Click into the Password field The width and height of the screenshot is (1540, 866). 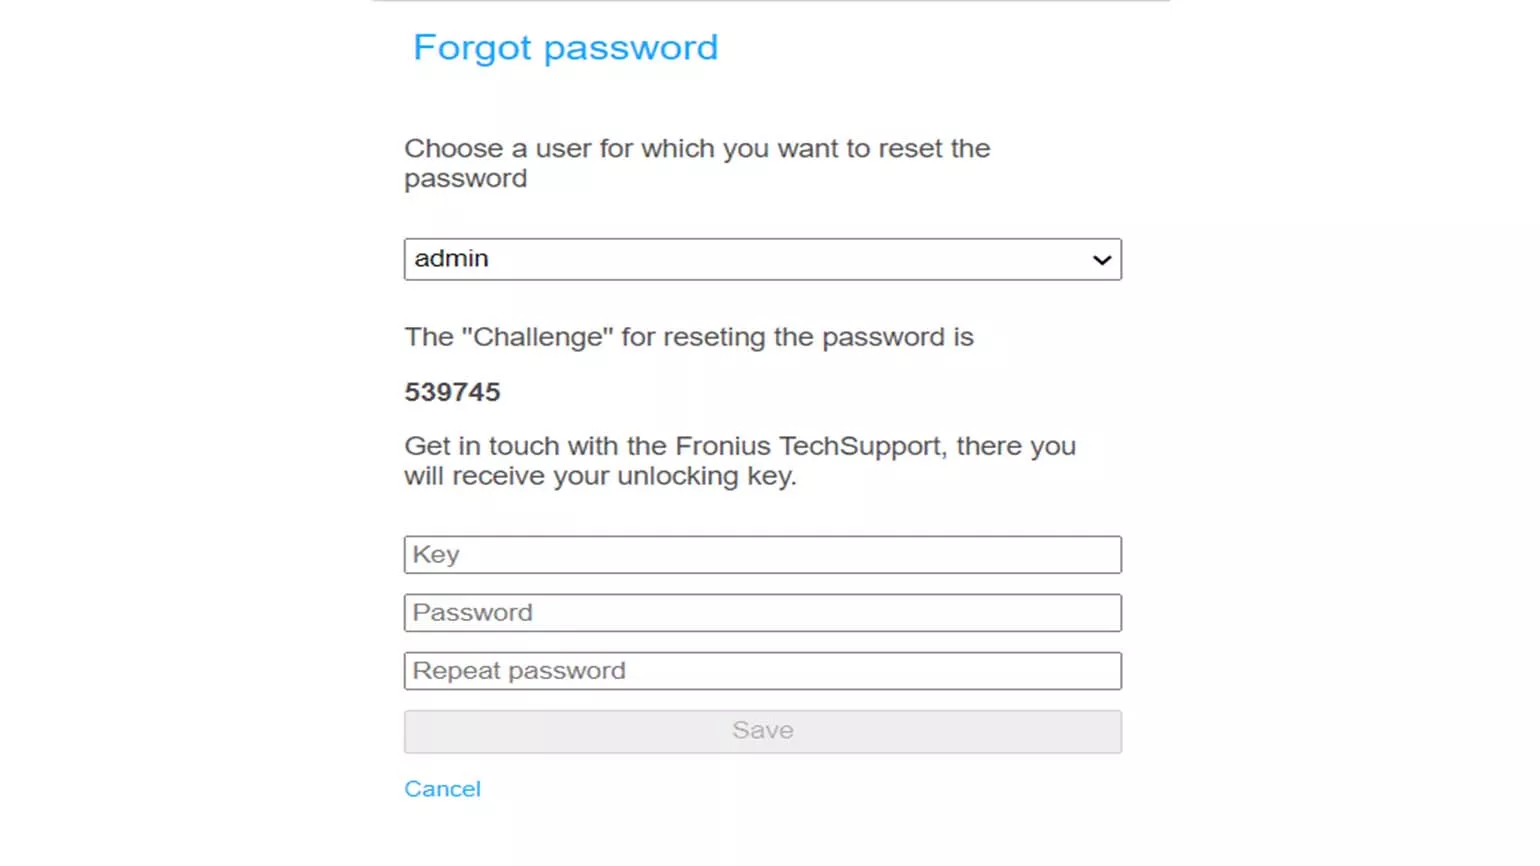[762, 613]
